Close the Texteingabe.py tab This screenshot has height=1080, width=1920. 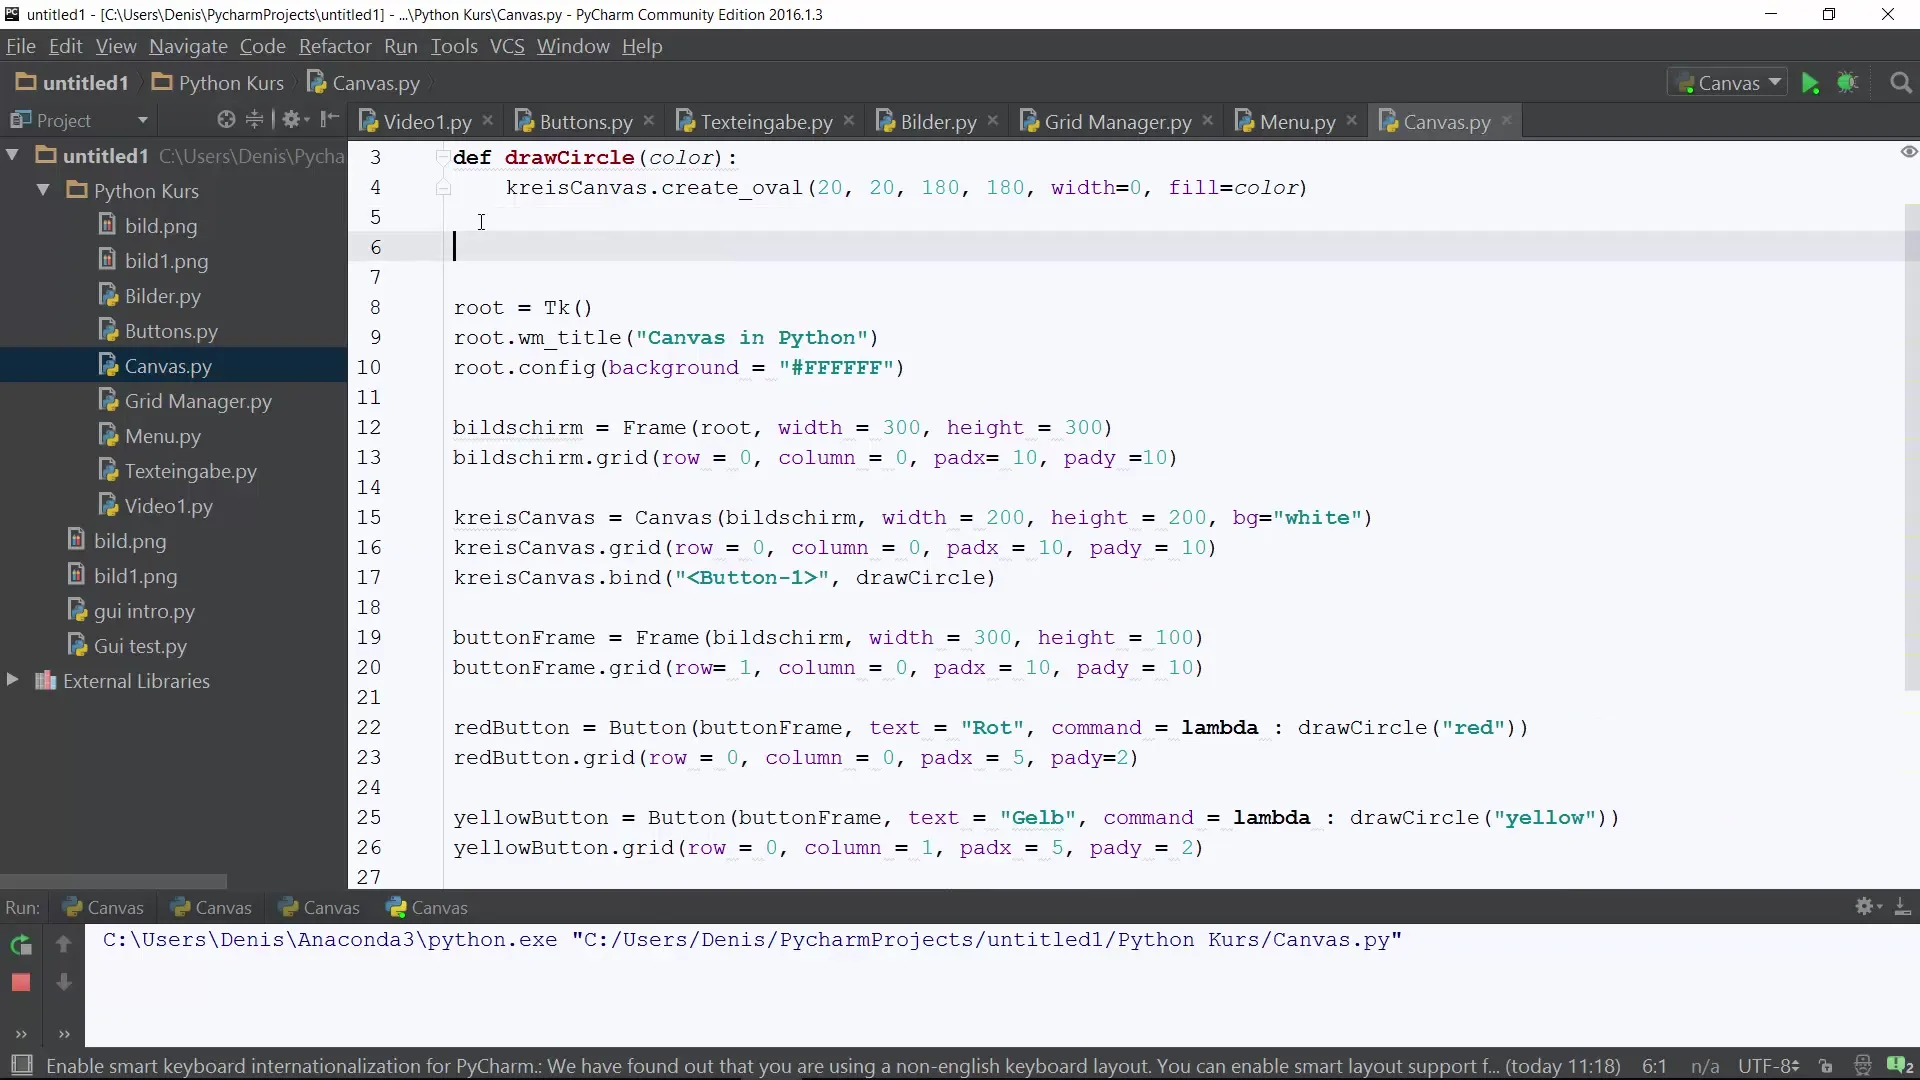(x=849, y=120)
